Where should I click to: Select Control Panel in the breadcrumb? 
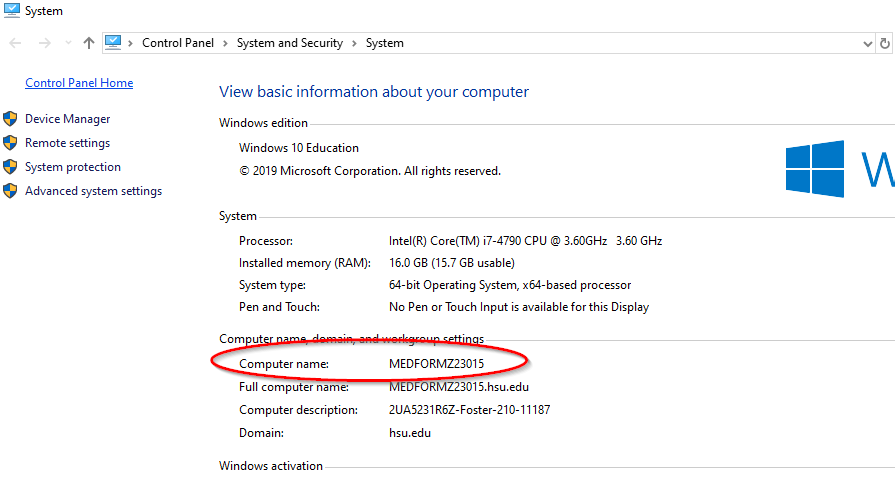point(178,43)
